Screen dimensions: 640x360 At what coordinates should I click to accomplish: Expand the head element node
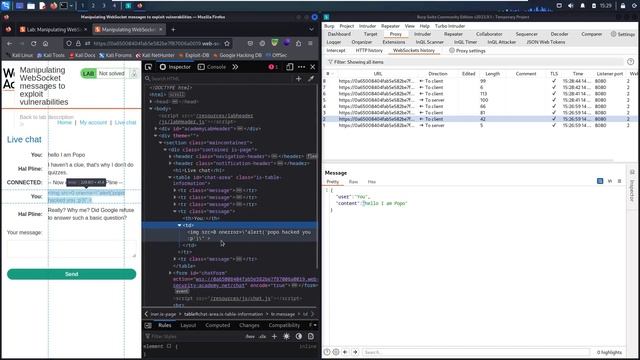coord(151,102)
